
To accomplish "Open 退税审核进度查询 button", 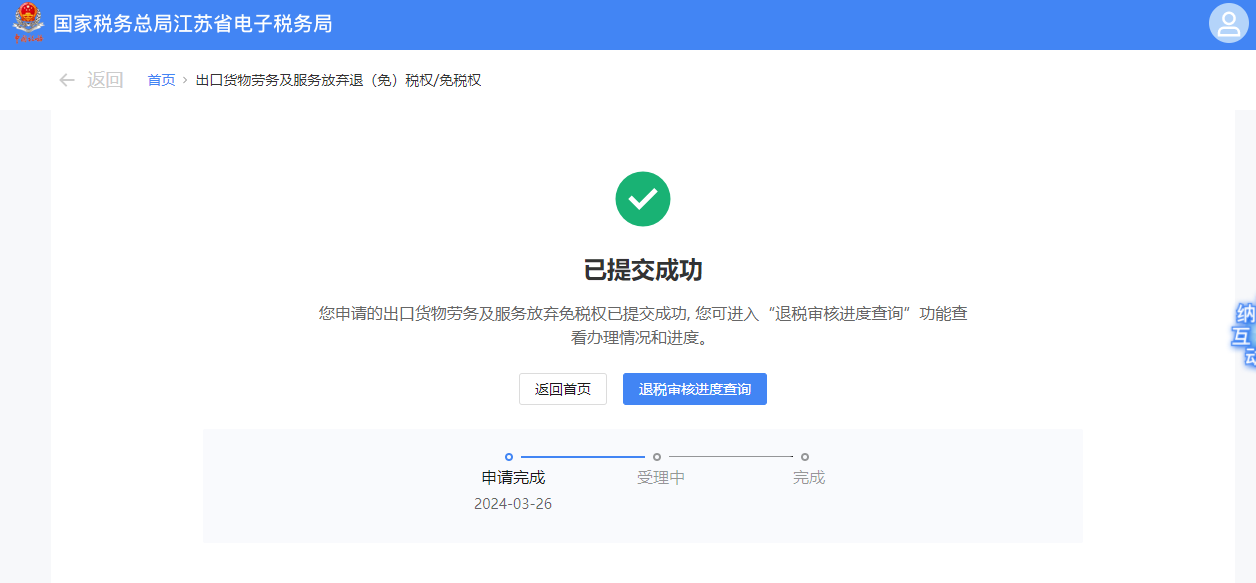I will [x=694, y=389].
